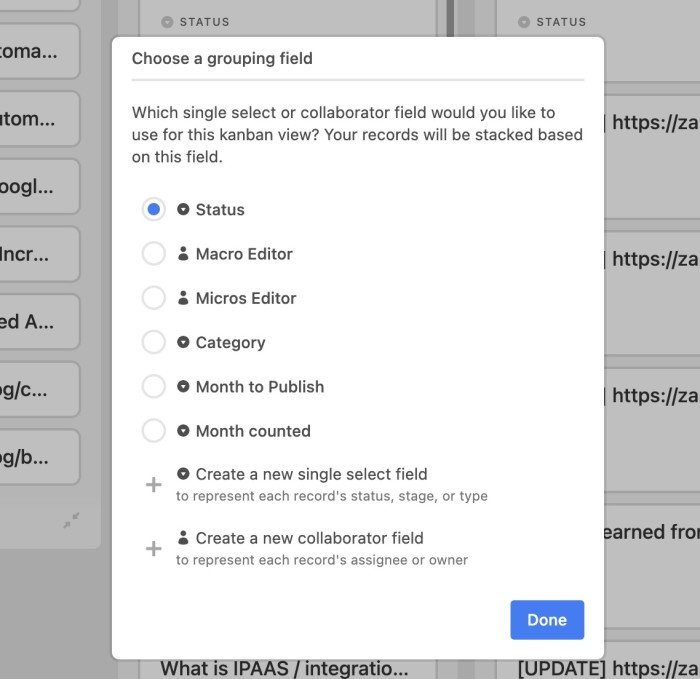Click single select icon beside Month counted
This screenshot has width=700, height=679.
pyautogui.click(x=183, y=430)
